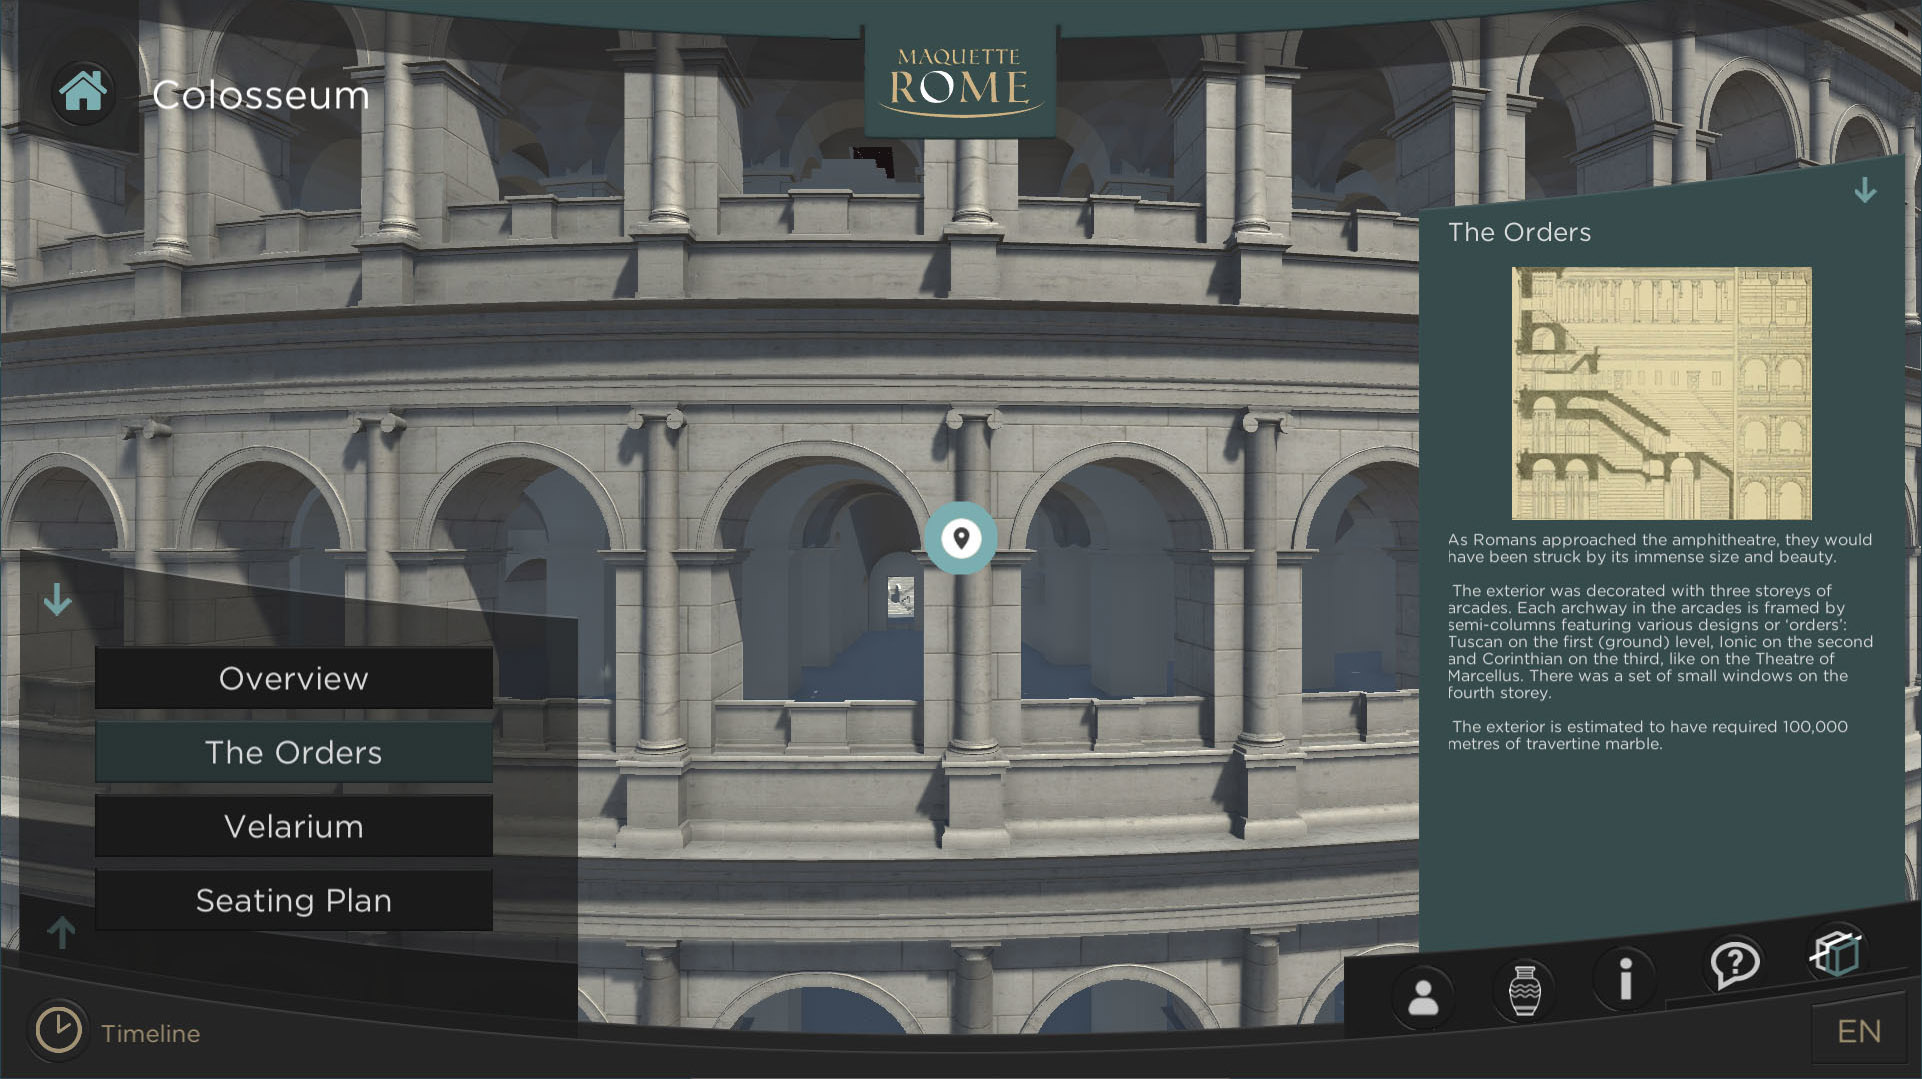Image resolution: width=1922 pixels, height=1079 pixels.
Task: Click the 3D cube model icon
Action: pos(1836,952)
